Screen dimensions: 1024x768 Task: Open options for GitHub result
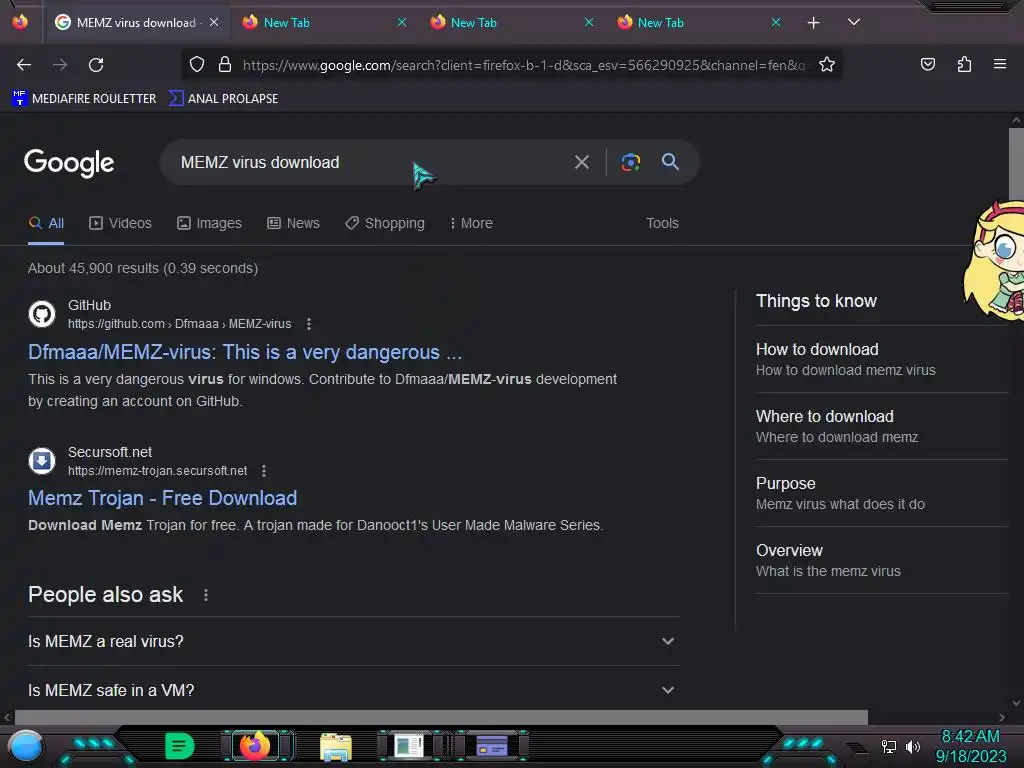(x=309, y=324)
